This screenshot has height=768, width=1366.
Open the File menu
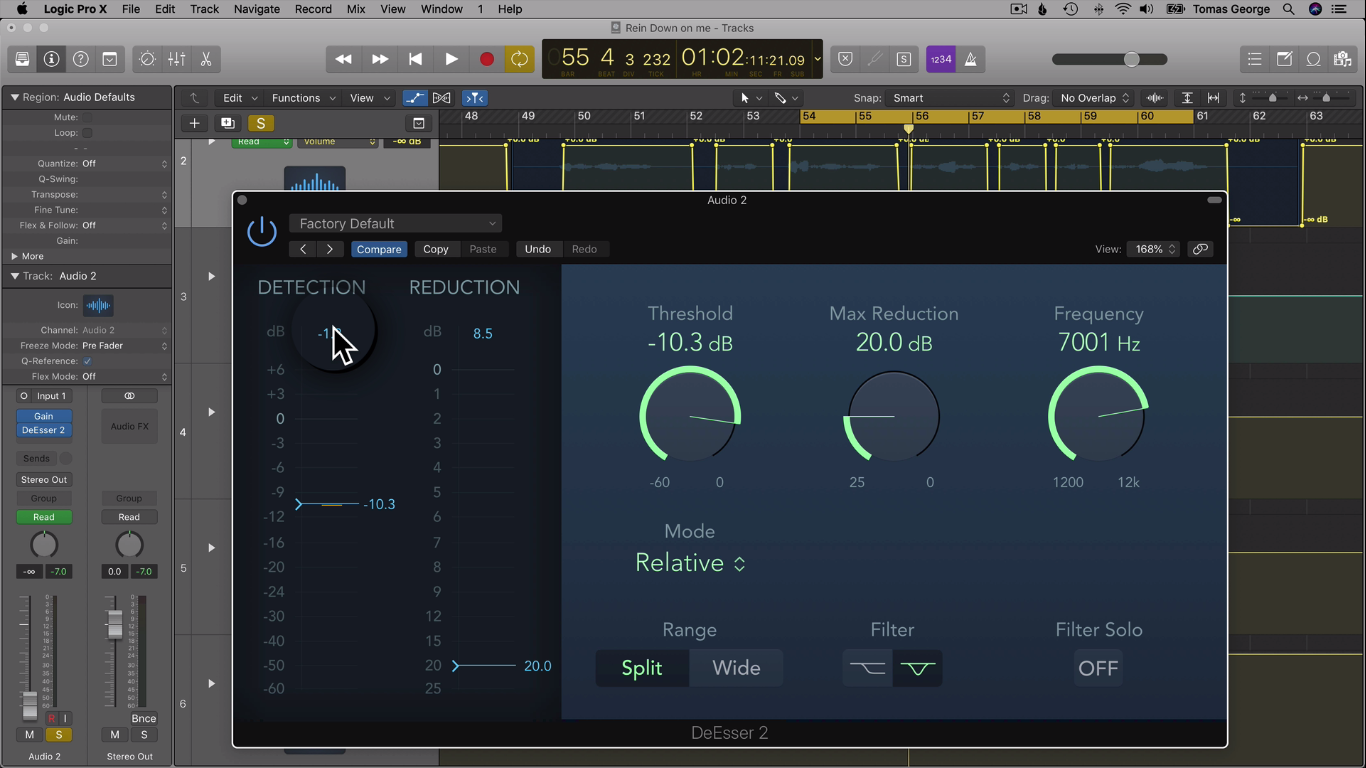pos(130,9)
